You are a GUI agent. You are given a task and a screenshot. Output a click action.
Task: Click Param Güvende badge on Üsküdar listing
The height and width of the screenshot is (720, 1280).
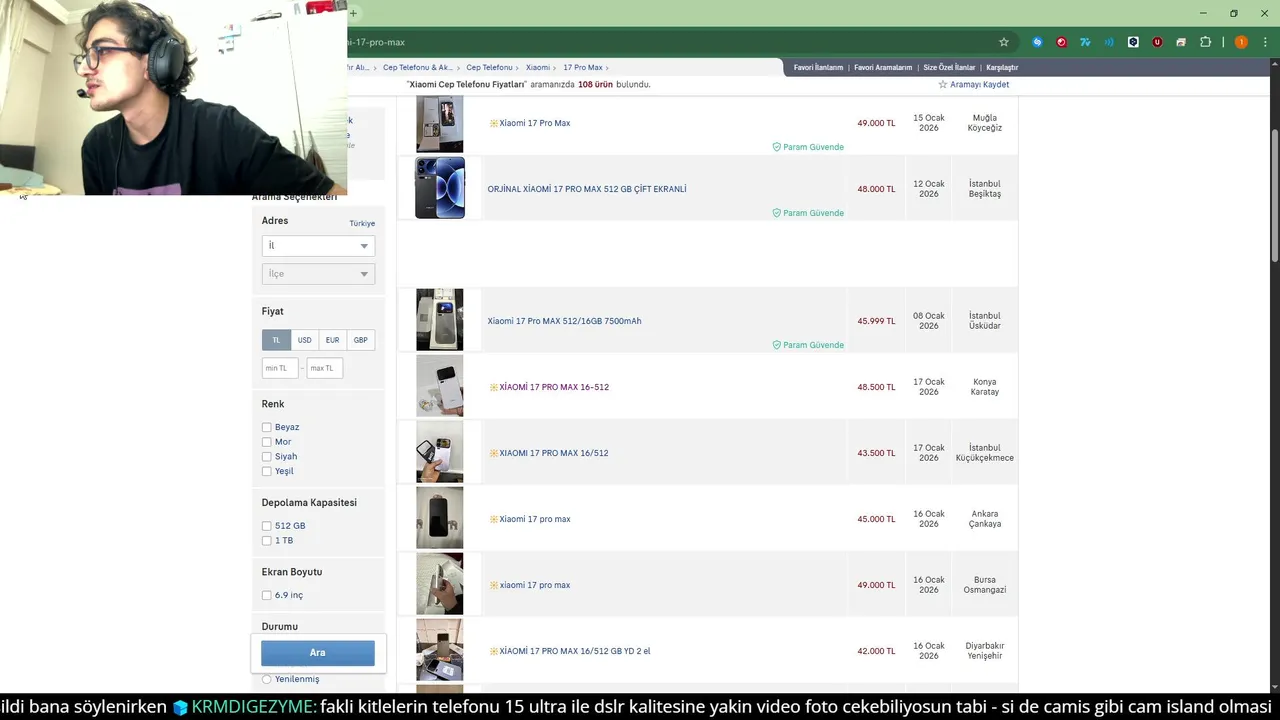[x=808, y=345]
